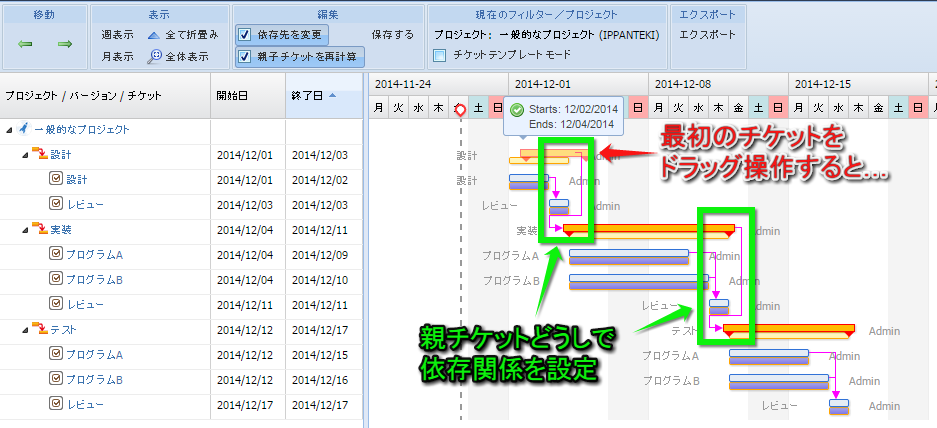Image resolution: width=937 pixels, height=428 pixels.
Task: Click the エクスポート export button
Action: click(707, 34)
